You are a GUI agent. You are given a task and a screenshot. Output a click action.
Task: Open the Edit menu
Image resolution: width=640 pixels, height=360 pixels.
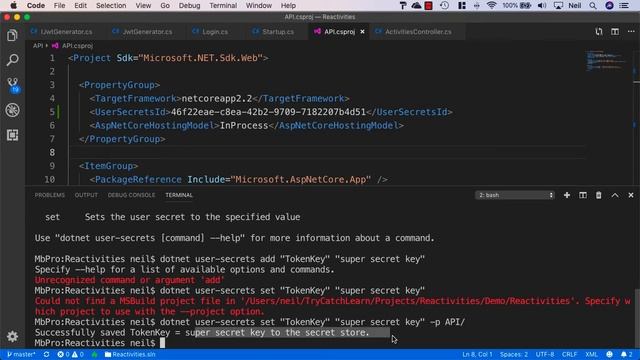[x=80, y=5]
